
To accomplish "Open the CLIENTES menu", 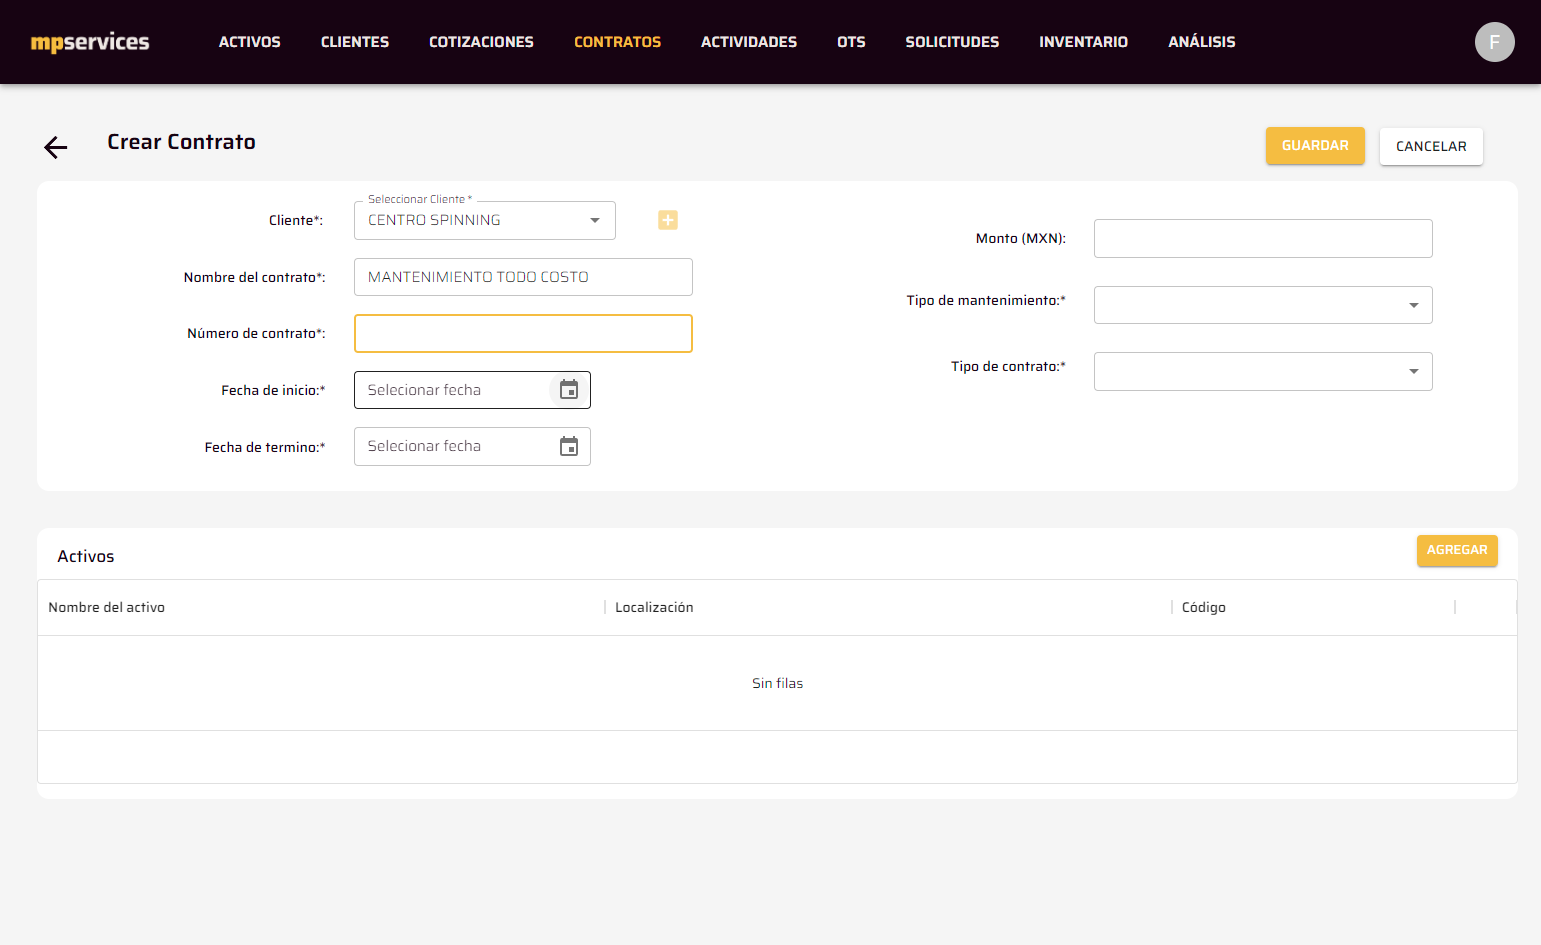I will 355,42.
